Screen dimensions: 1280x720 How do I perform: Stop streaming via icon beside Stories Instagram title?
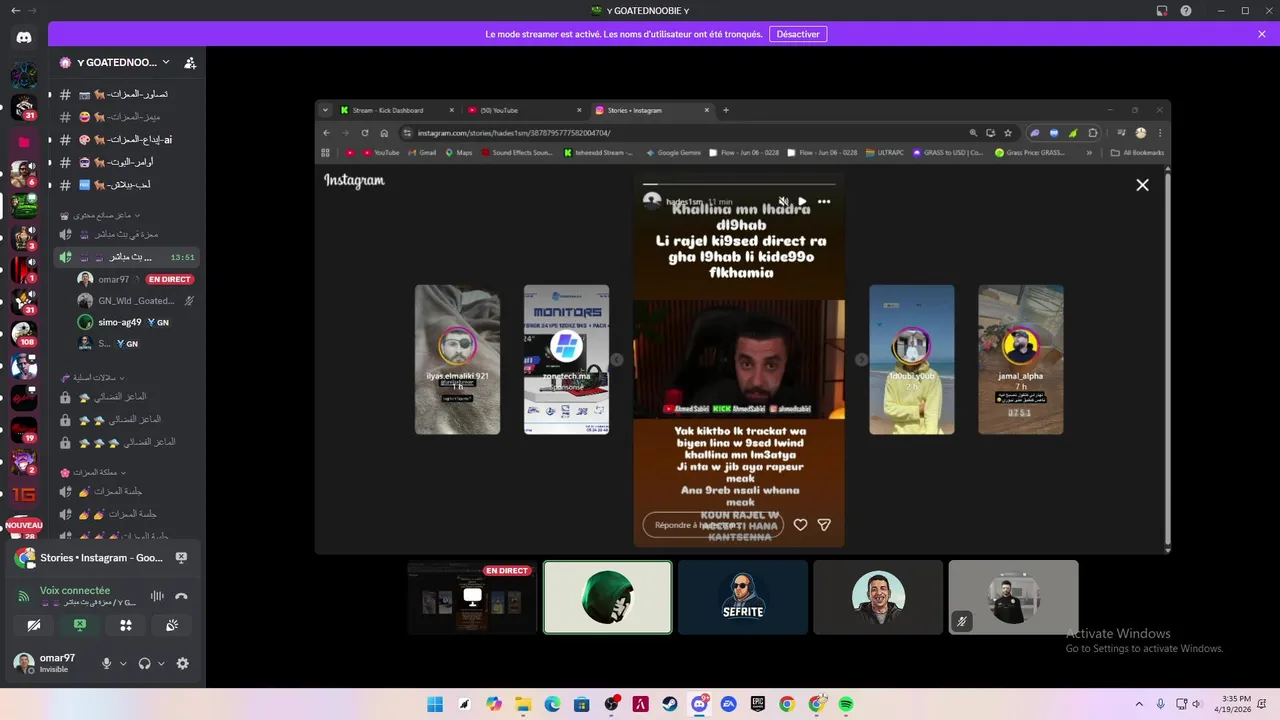pyautogui.click(x=182, y=558)
